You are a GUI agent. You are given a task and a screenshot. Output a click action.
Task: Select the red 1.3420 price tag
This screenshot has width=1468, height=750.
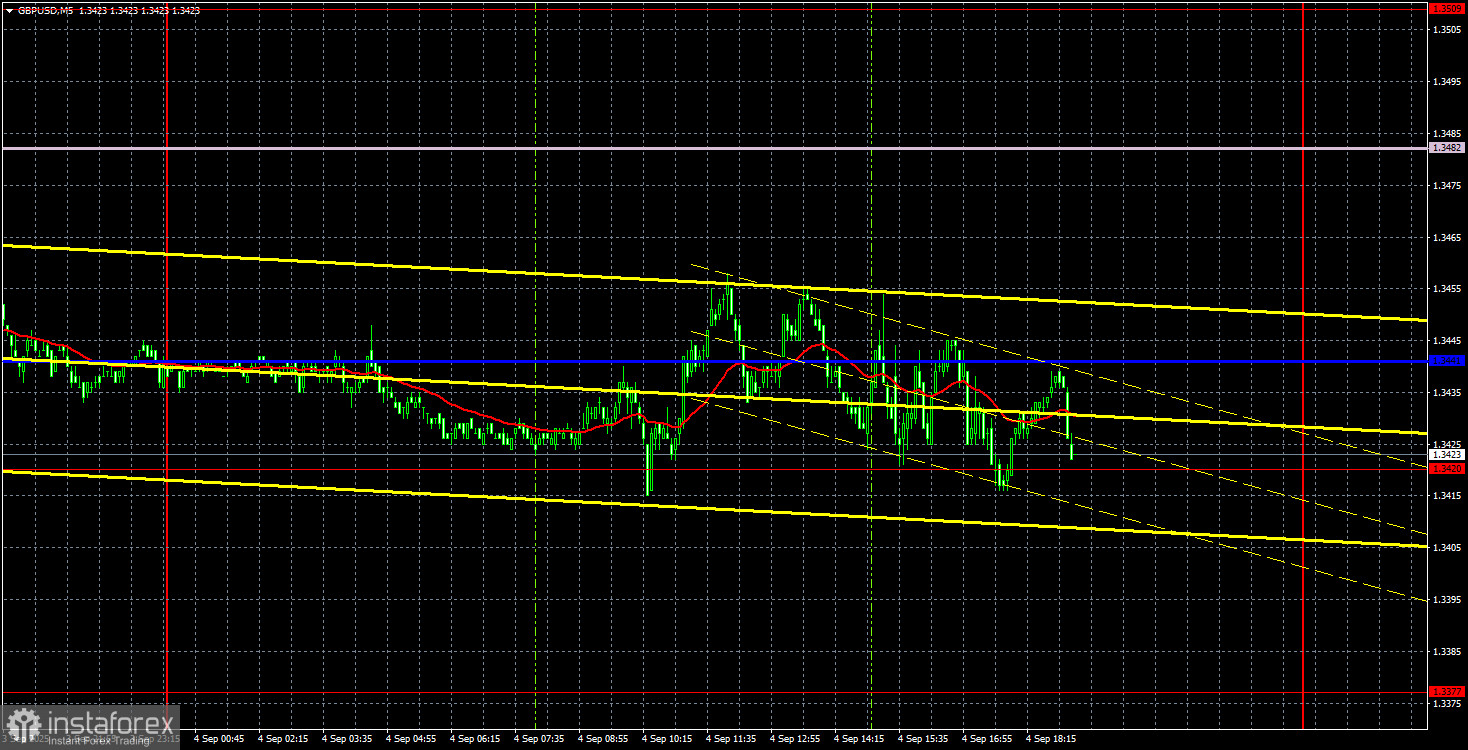tap(1447, 468)
